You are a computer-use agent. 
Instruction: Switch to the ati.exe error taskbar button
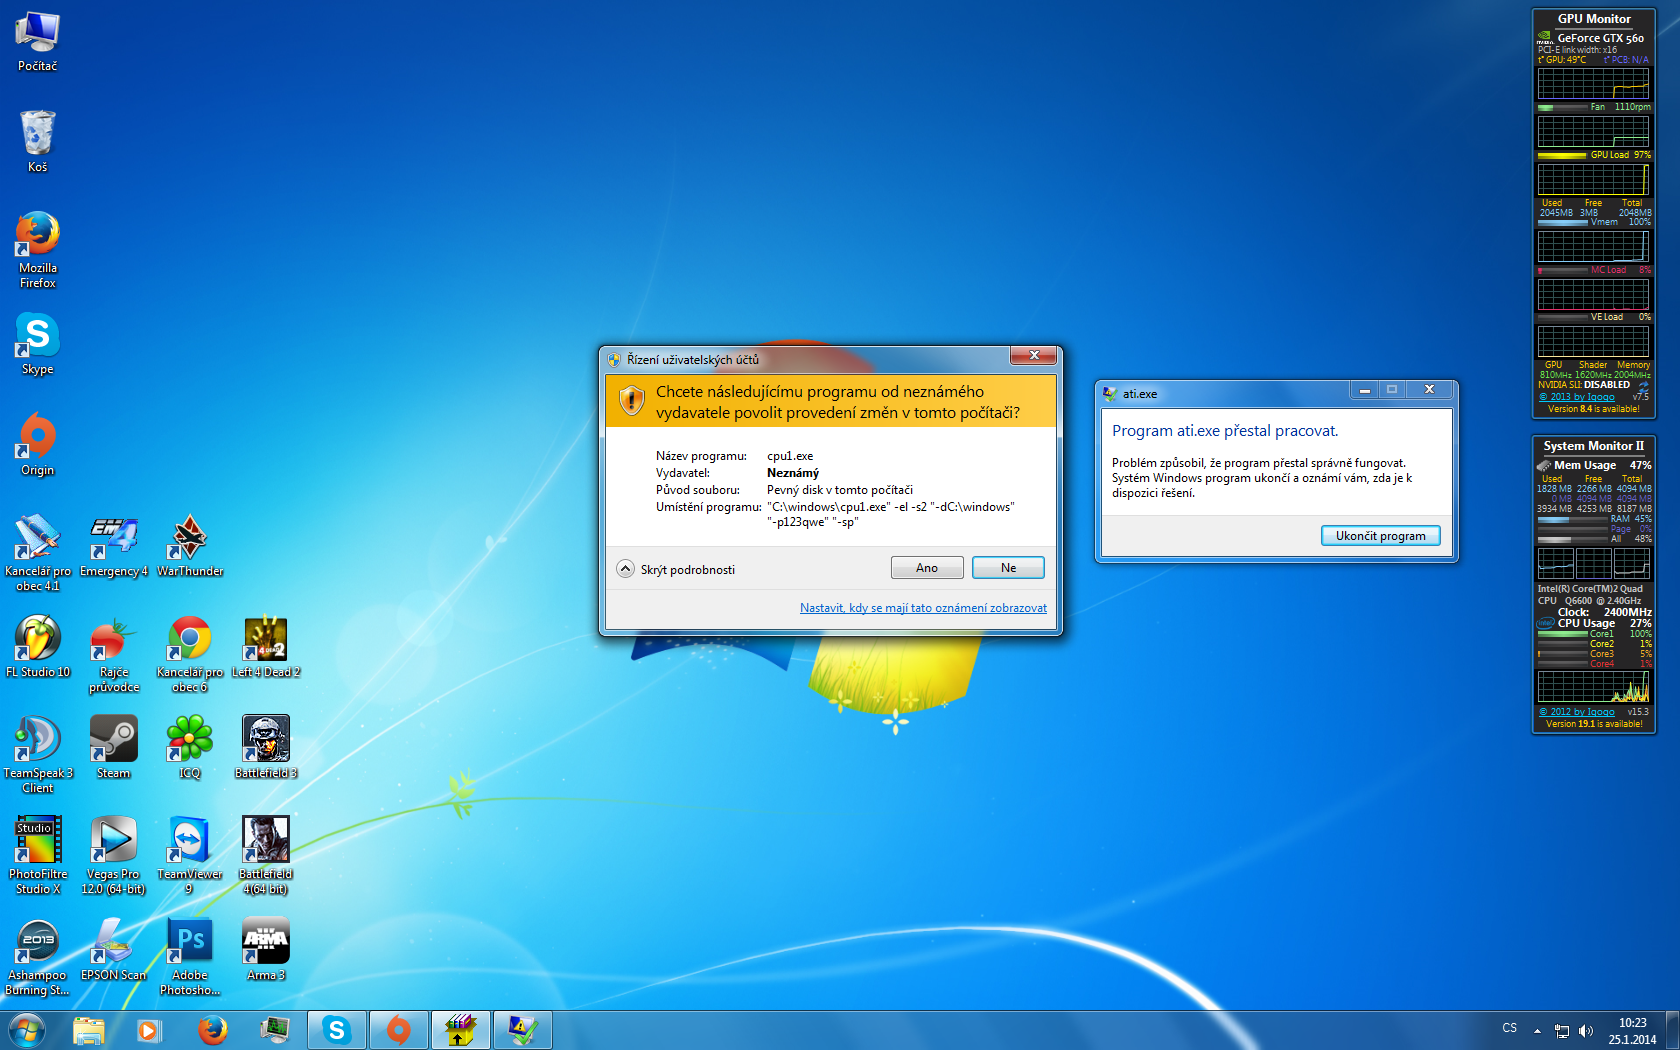523,1030
